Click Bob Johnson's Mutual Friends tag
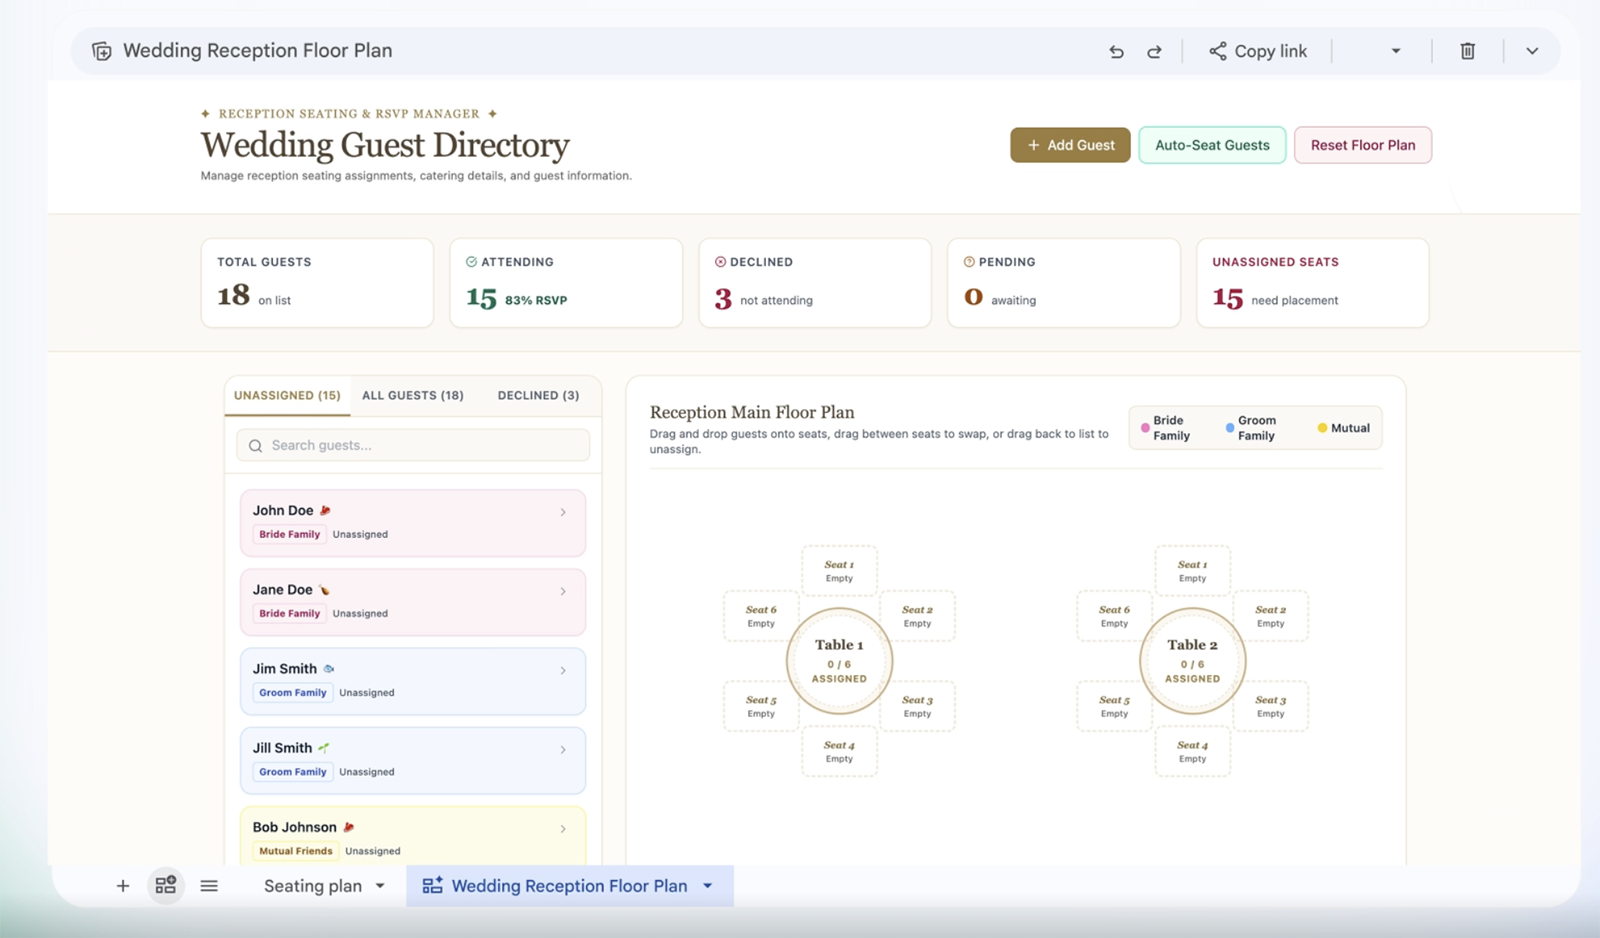This screenshot has height=938, width=1600. [295, 852]
